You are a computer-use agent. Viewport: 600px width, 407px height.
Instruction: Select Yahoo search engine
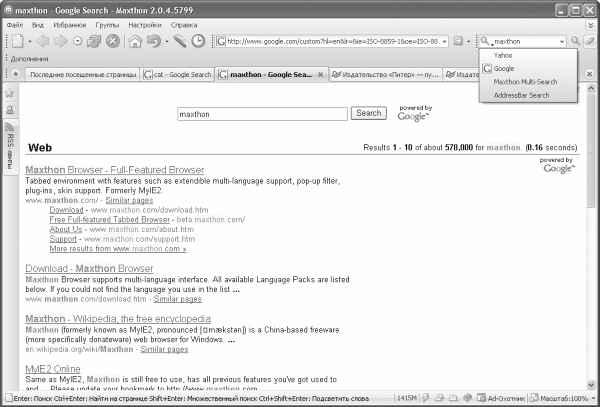[x=528, y=55]
